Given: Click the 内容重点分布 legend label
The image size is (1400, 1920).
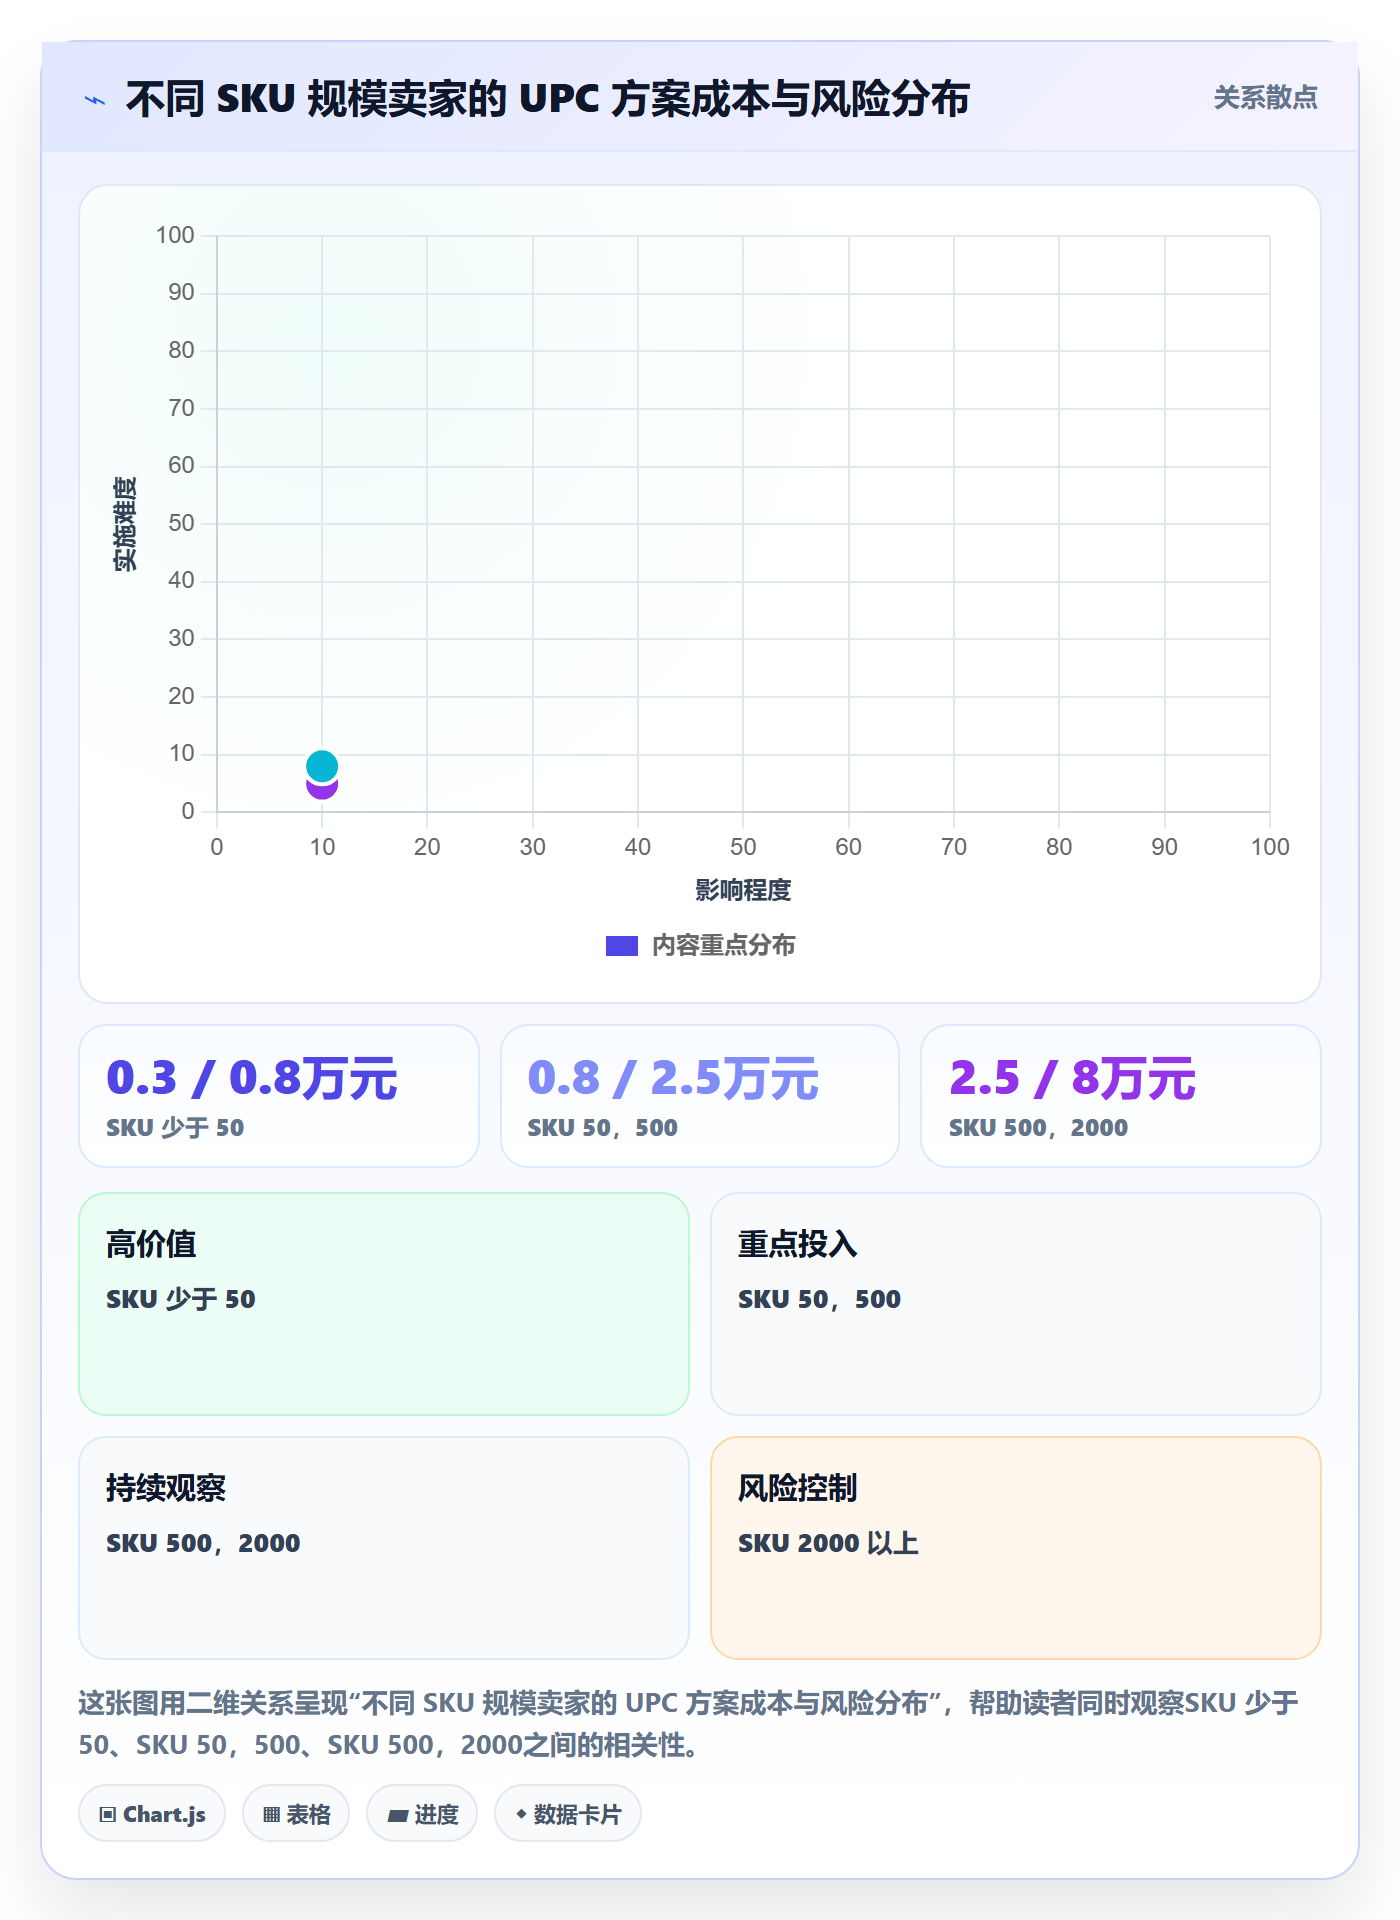Looking at the screenshot, I should 723,946.
